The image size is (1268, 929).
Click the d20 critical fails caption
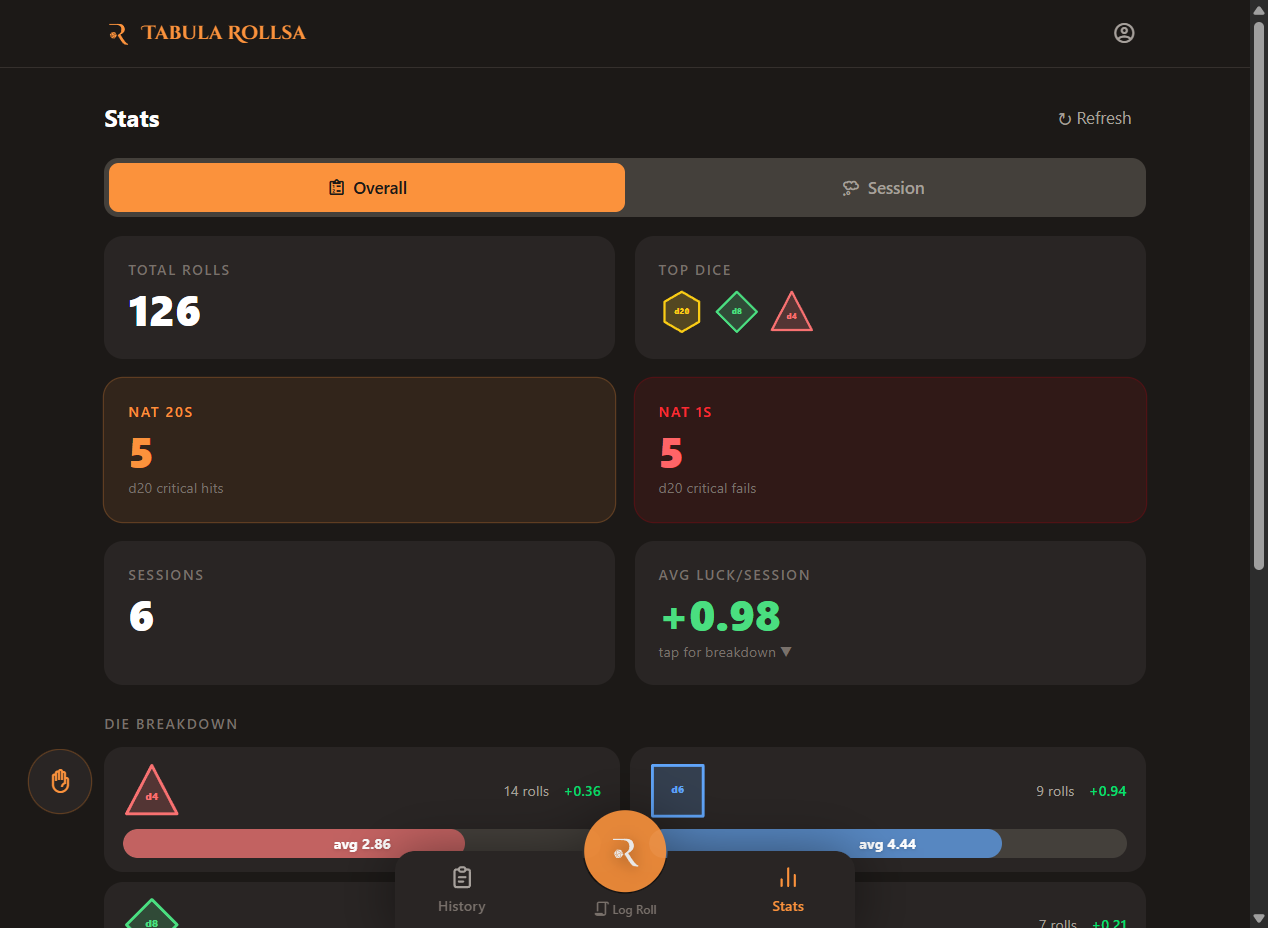(707, 489)
